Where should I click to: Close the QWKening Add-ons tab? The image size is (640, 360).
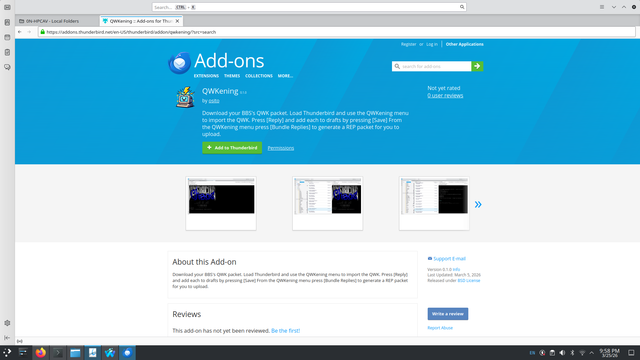177,21
